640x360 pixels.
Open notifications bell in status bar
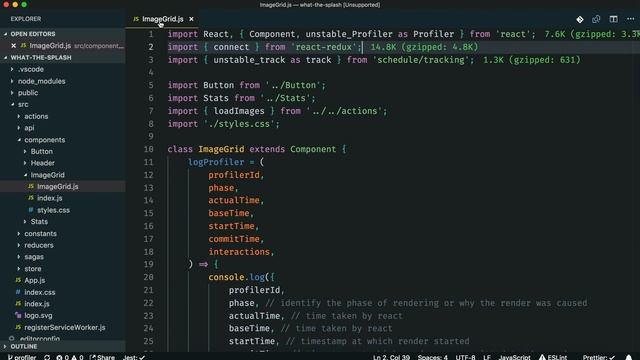(629, 357)
